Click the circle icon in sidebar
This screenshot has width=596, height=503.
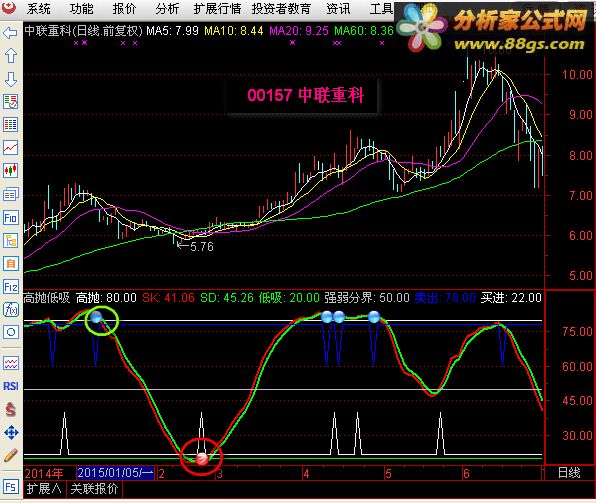coord(11,333)
